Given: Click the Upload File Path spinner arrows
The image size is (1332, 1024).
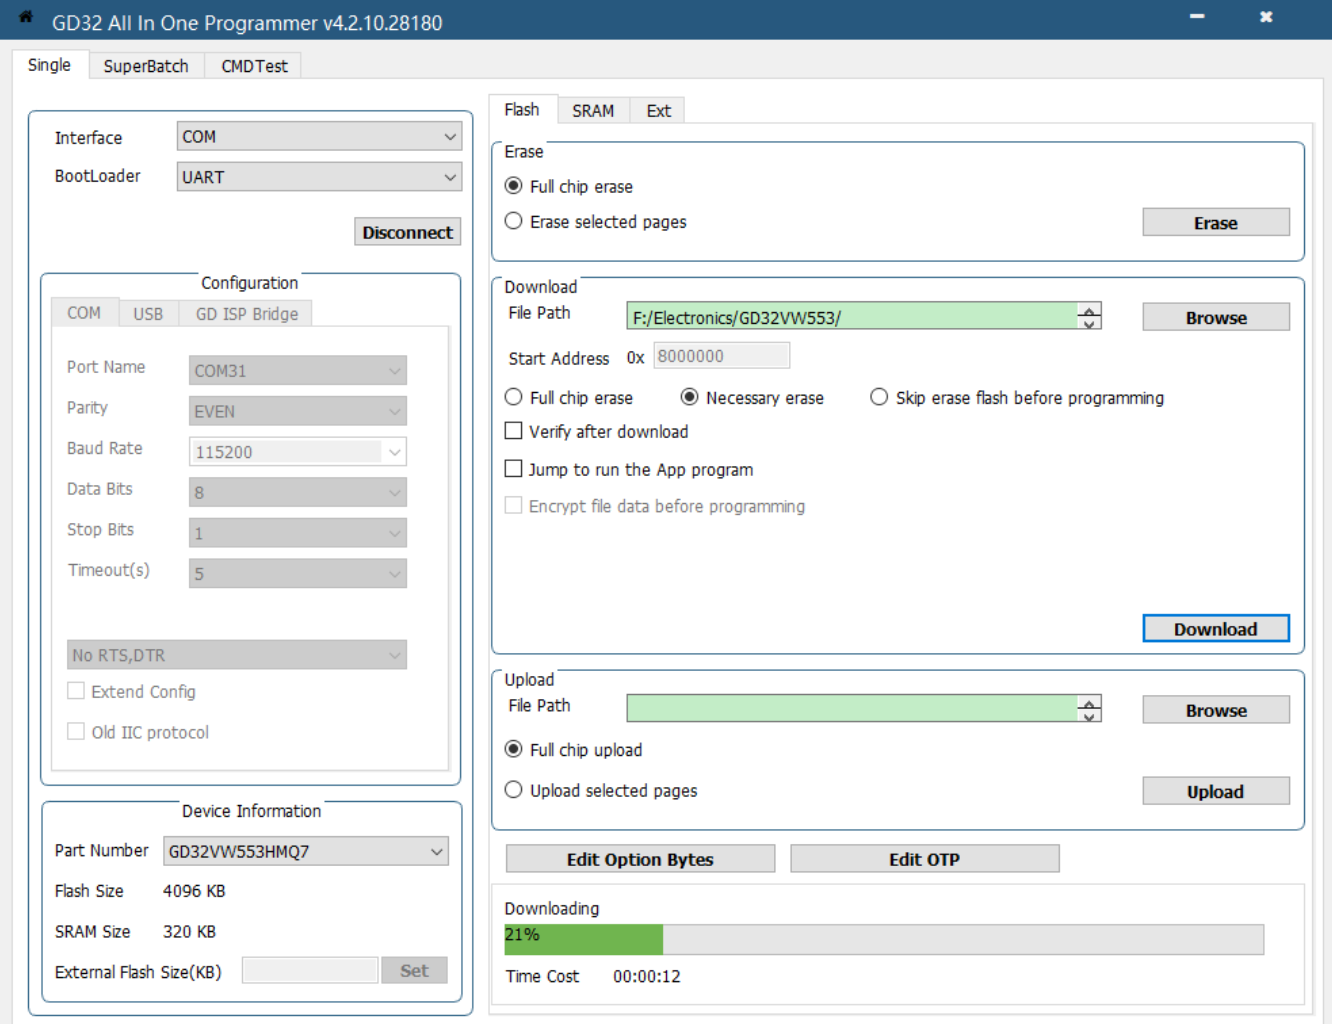Looking at the screenshot, I should 1089,708.
